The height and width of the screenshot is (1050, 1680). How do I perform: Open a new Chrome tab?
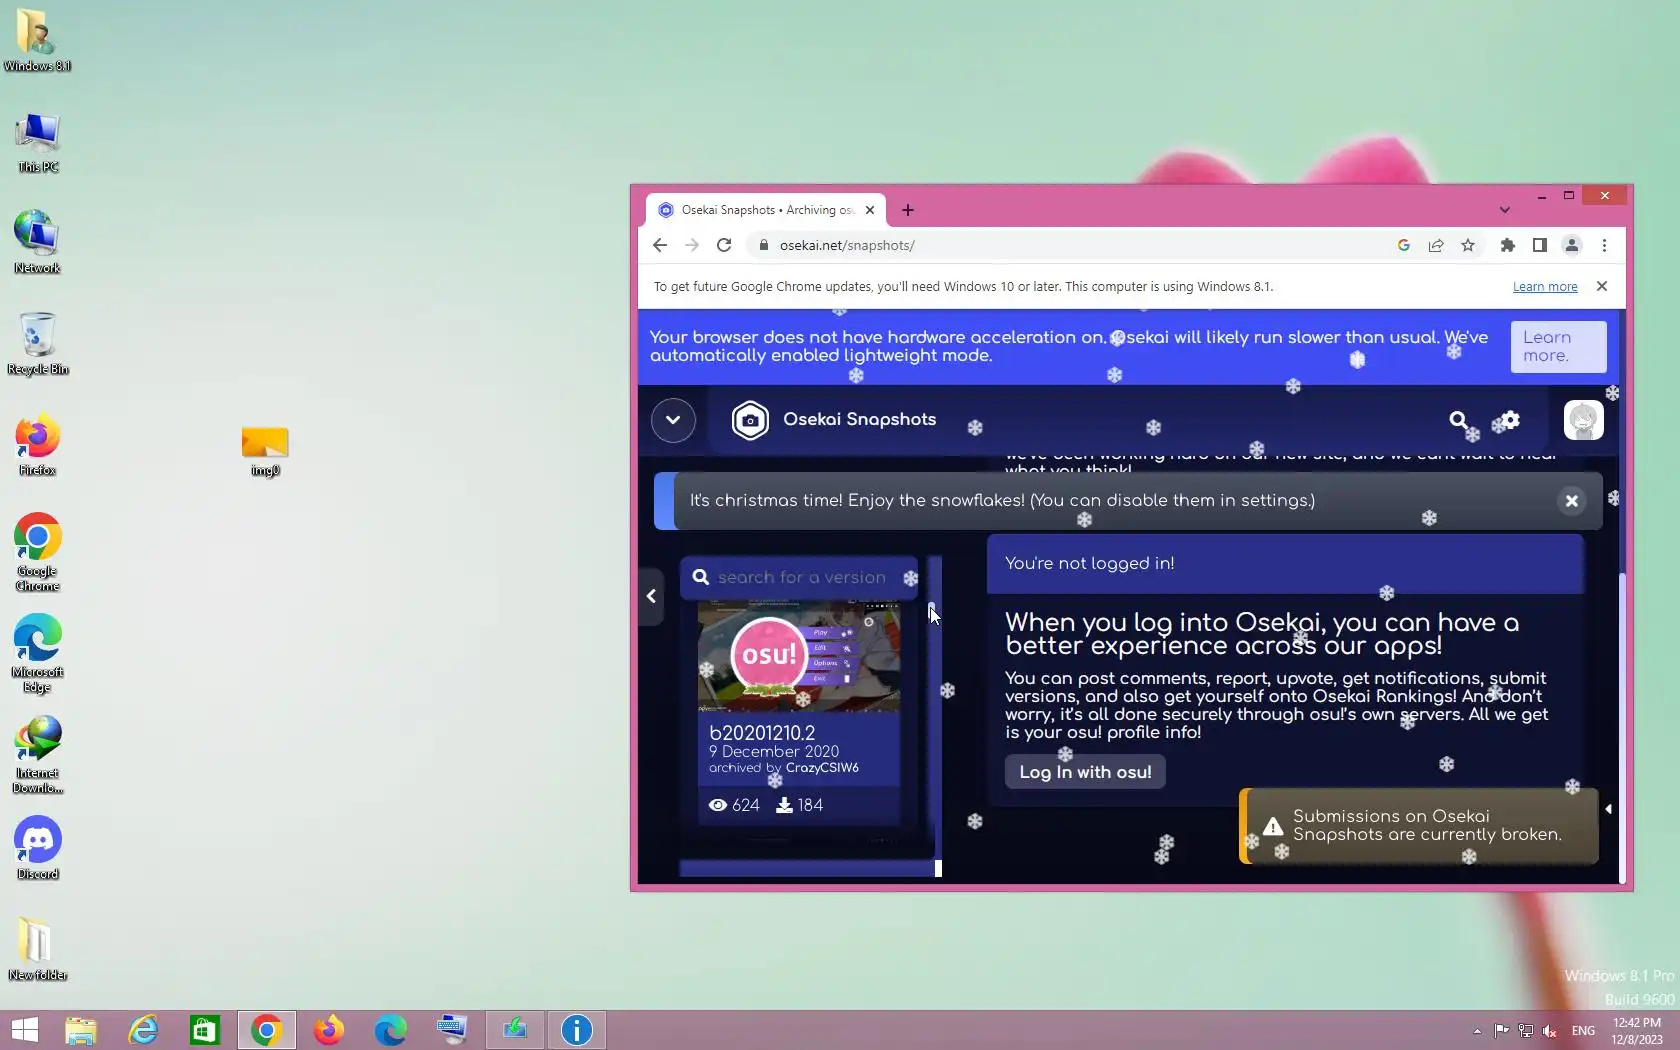pyautogui.click(x=908, y=210)
